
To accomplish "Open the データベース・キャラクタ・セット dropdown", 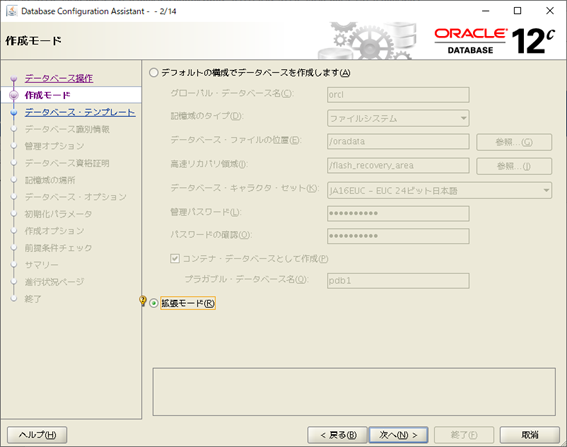I will click(439, 190).
